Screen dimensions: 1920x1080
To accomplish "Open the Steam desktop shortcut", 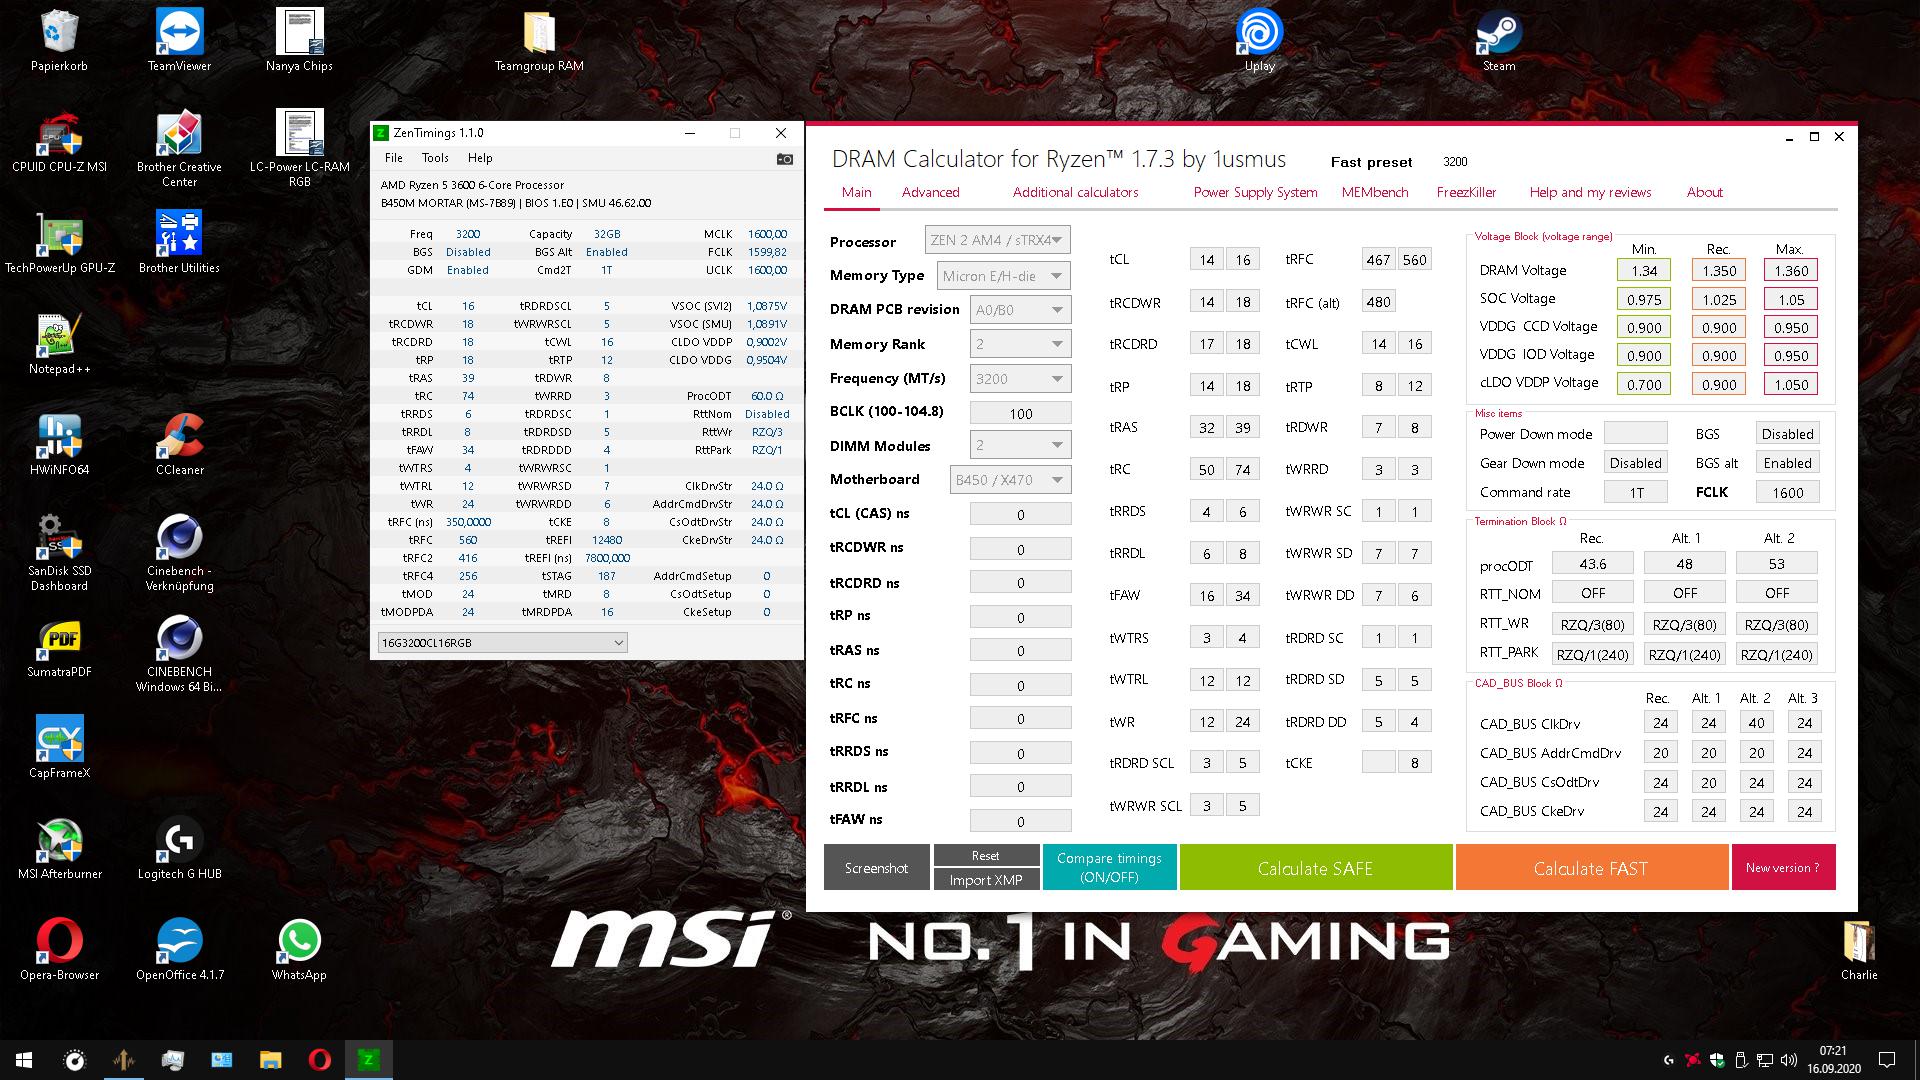I will coord(1498,40).
